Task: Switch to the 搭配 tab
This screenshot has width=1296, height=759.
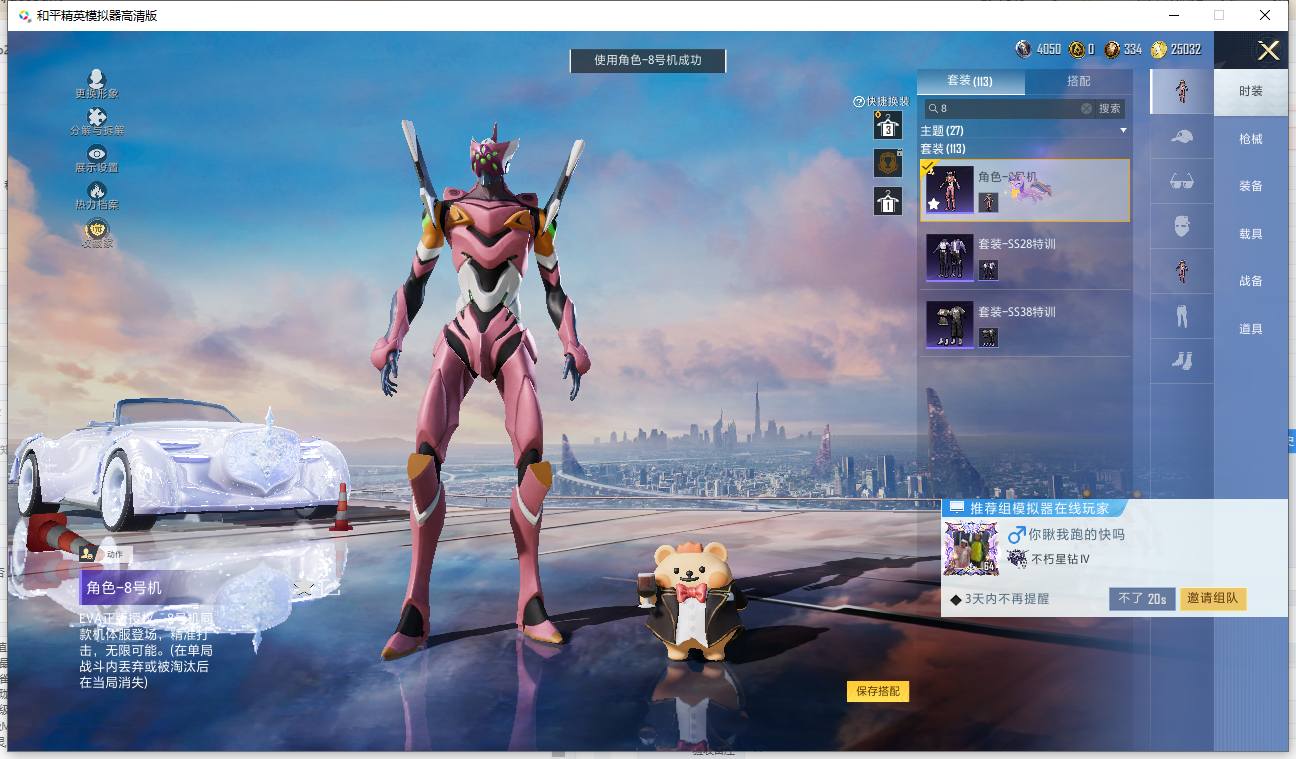Action: 1079,81
